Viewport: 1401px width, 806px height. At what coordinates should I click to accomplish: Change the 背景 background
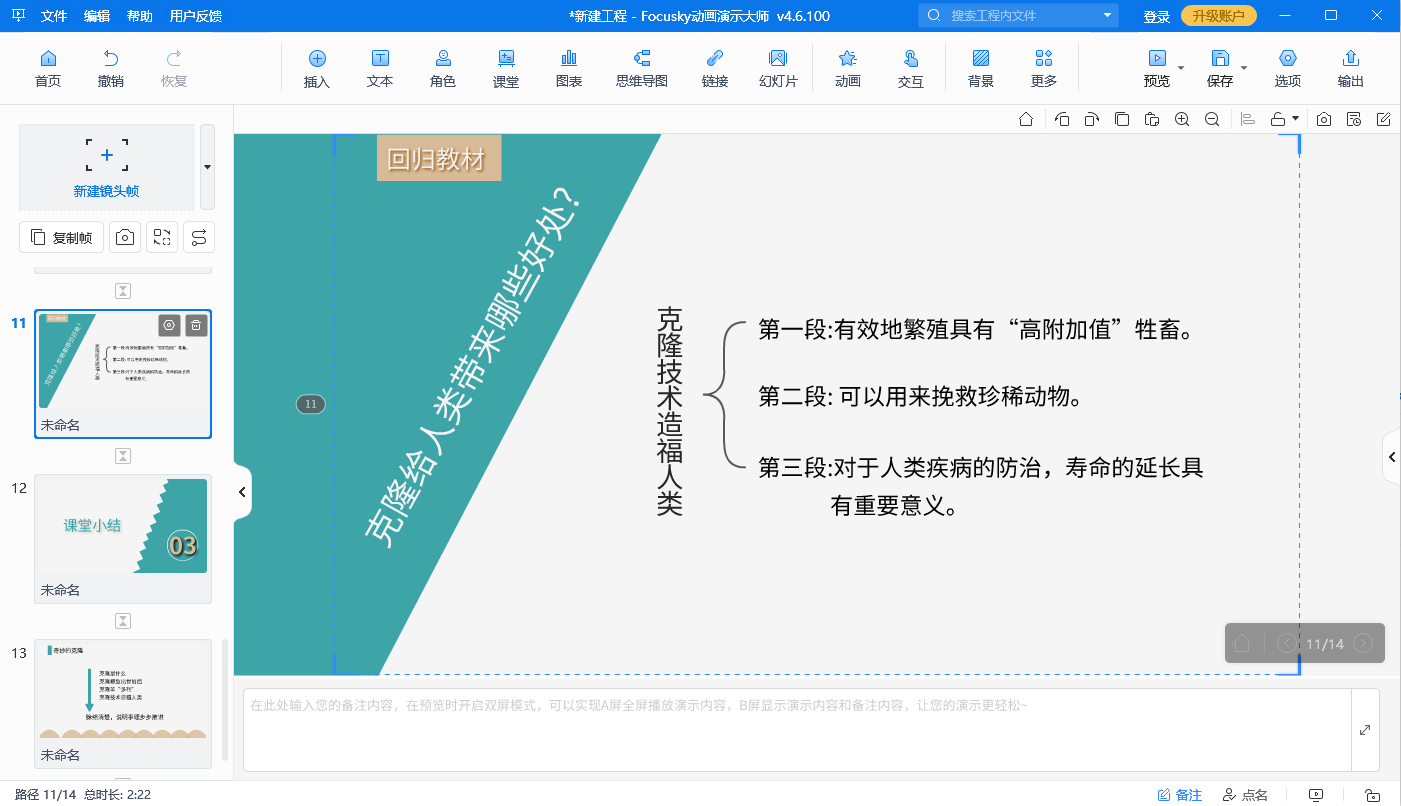pos(981,69)
